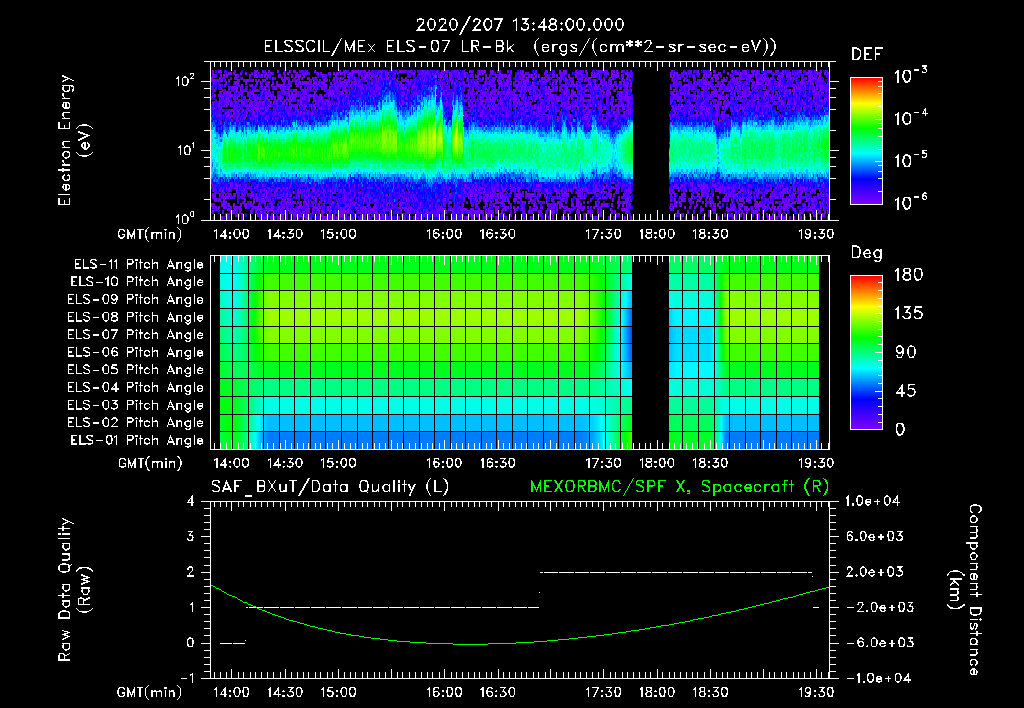Click the DEF label above color bar
1024x708 pixels.
(x=867, y=55)
